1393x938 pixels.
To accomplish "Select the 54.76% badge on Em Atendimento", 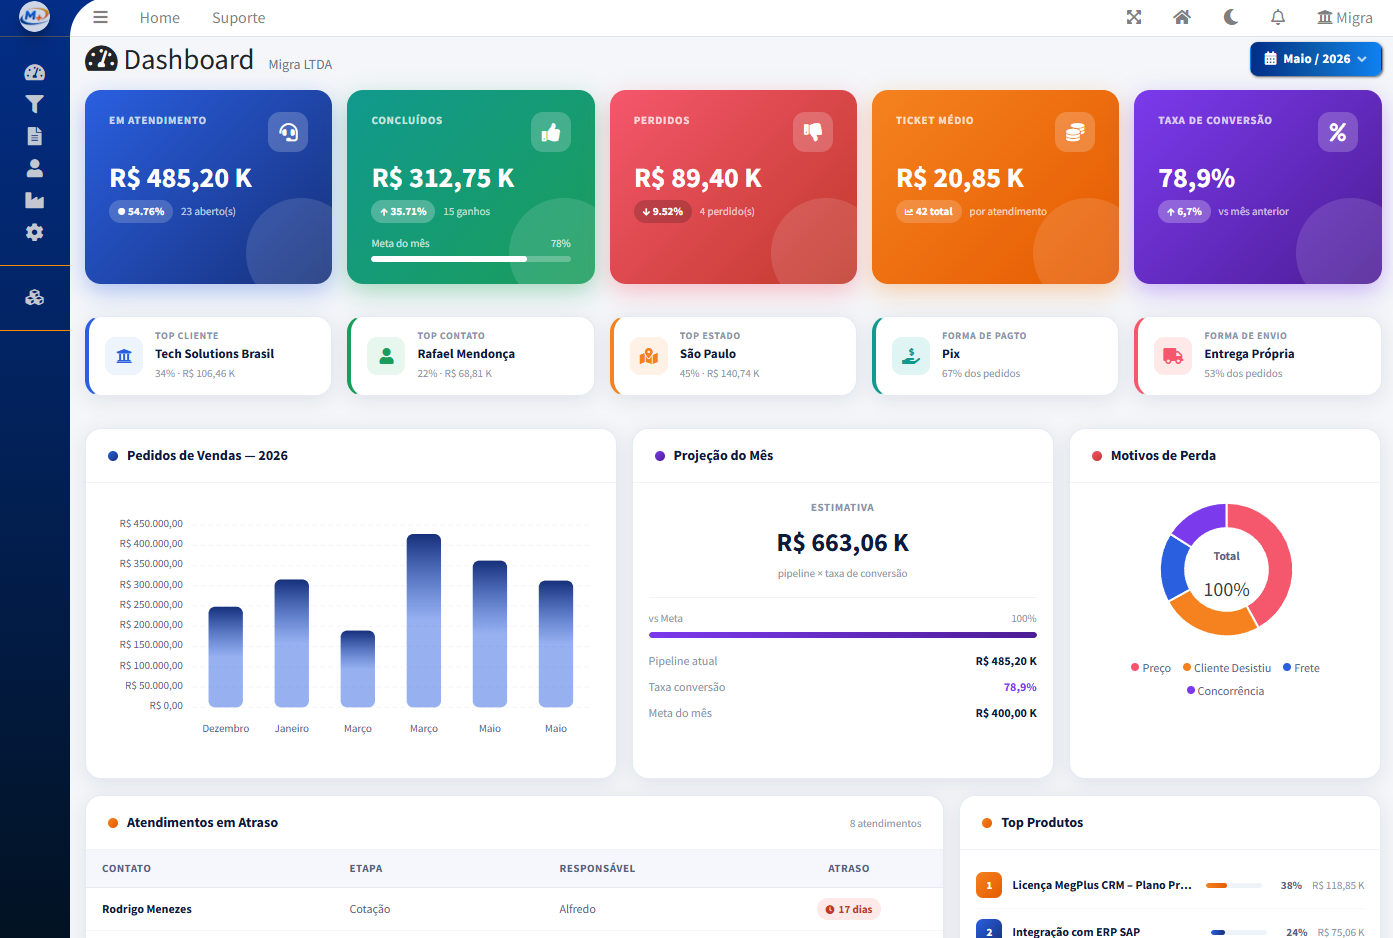I will click(141, 212).
